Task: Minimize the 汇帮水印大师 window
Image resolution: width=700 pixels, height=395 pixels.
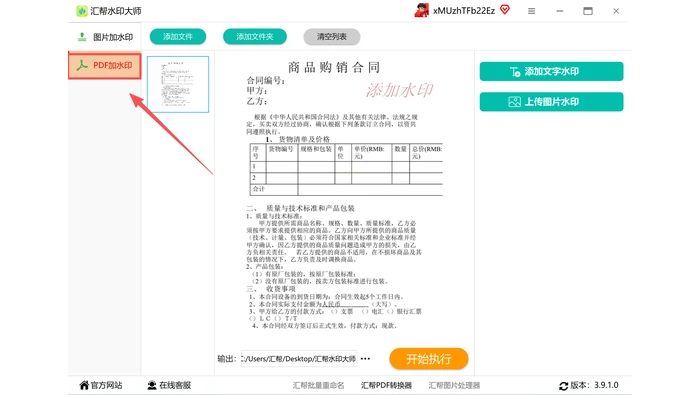Action: 559,11
